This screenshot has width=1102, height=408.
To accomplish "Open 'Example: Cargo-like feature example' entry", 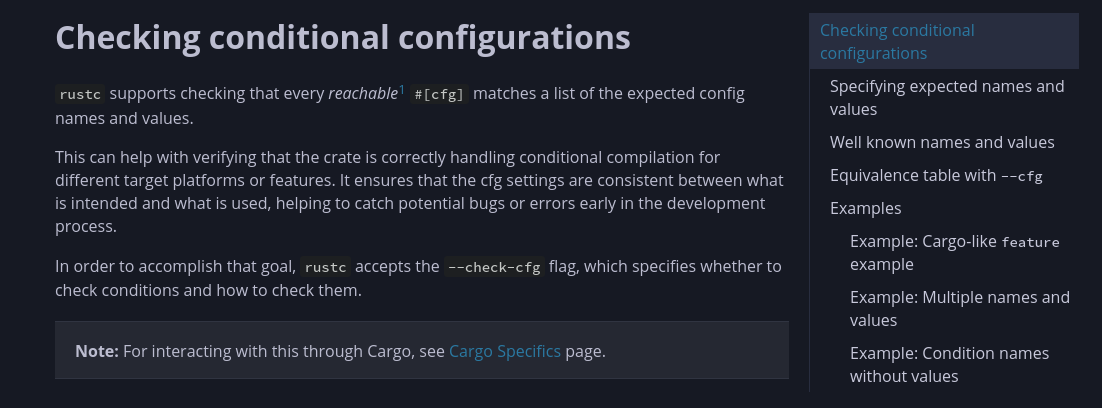I will (953, 252).
